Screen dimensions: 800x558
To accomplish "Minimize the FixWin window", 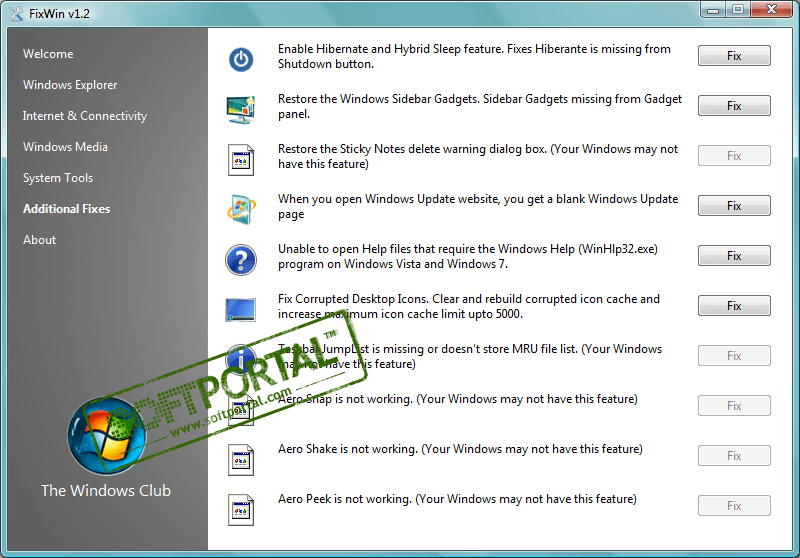I will click(x=713, y=9).
